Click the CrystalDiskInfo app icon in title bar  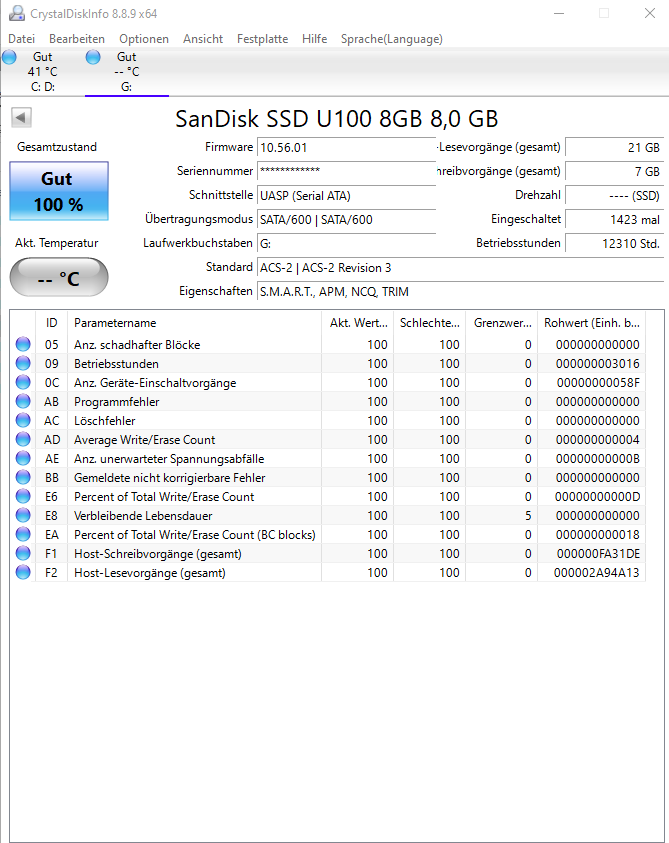[x=17, y=13]
